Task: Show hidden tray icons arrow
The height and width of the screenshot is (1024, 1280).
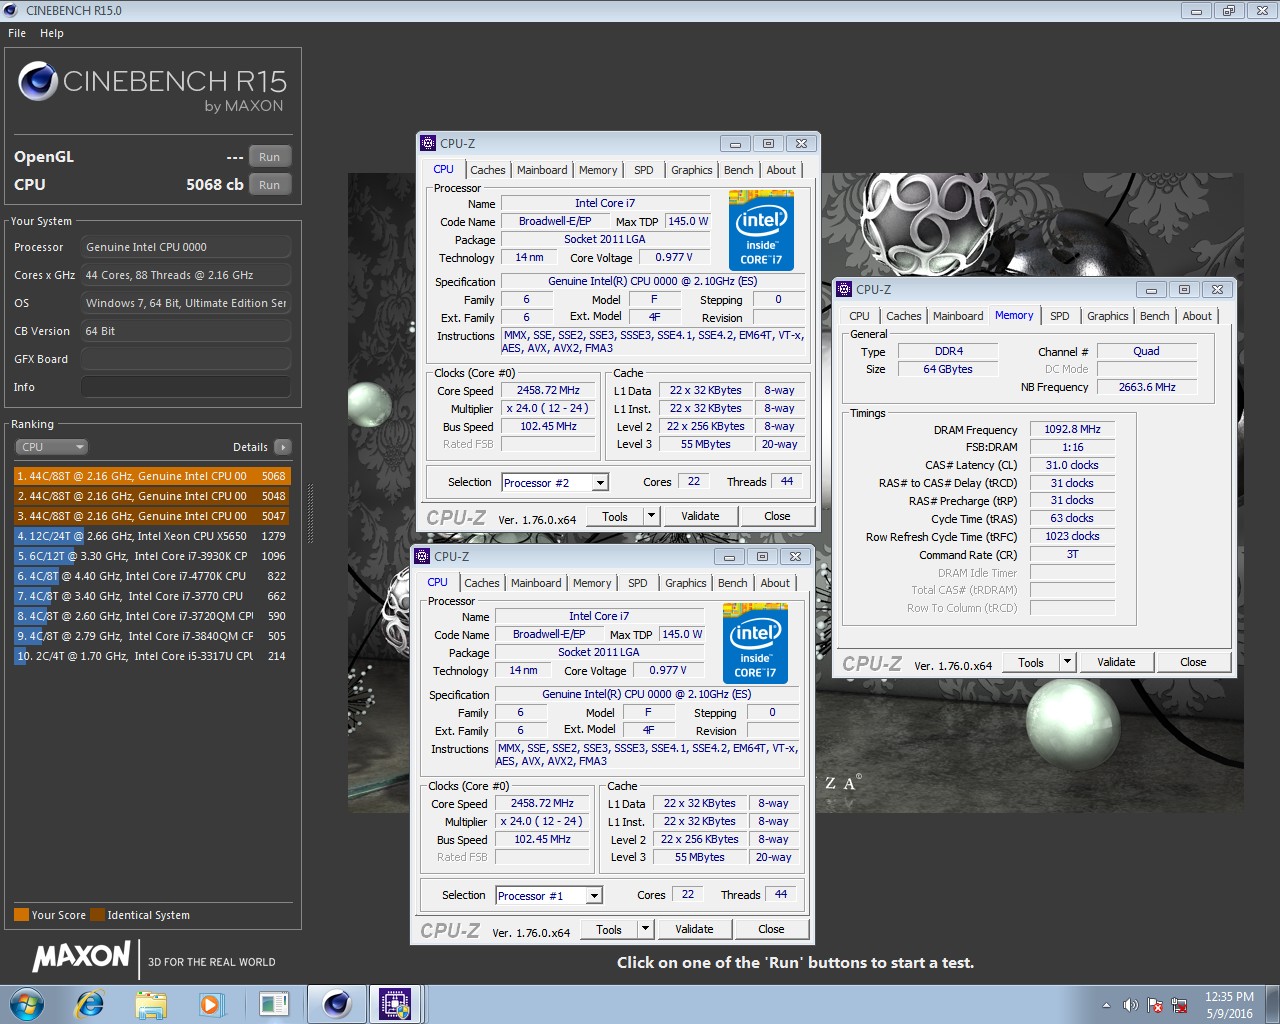Action: tap(1106, 1005)
